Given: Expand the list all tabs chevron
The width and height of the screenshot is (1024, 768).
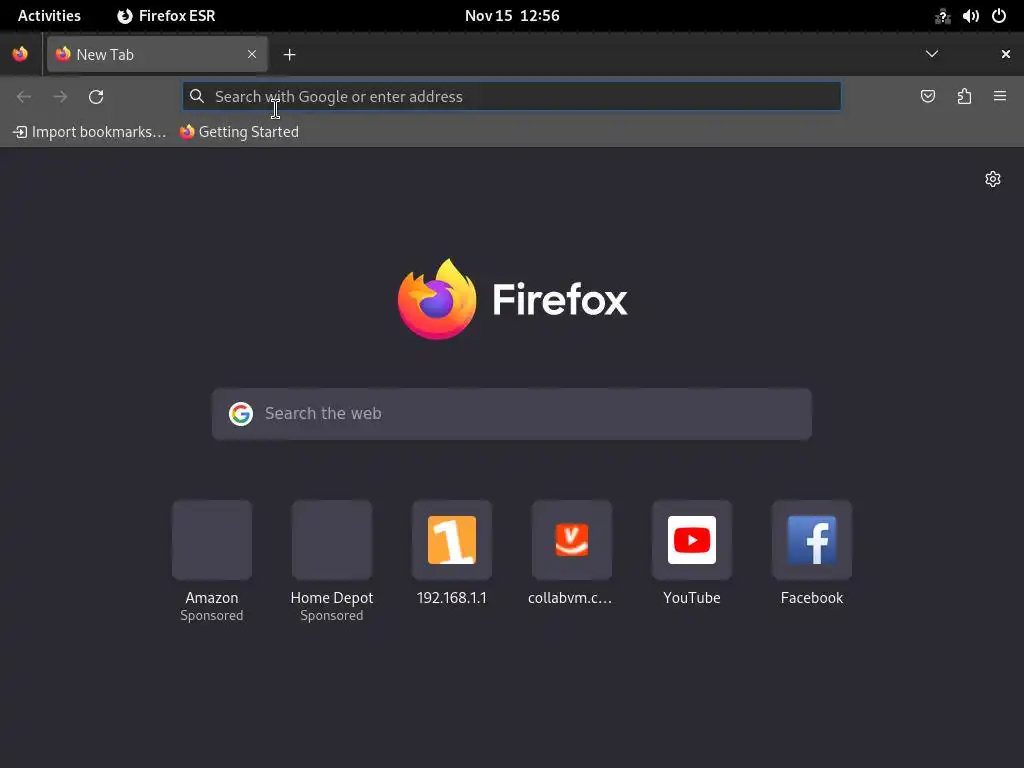Looking at the screenshot, I should point(932,54).
